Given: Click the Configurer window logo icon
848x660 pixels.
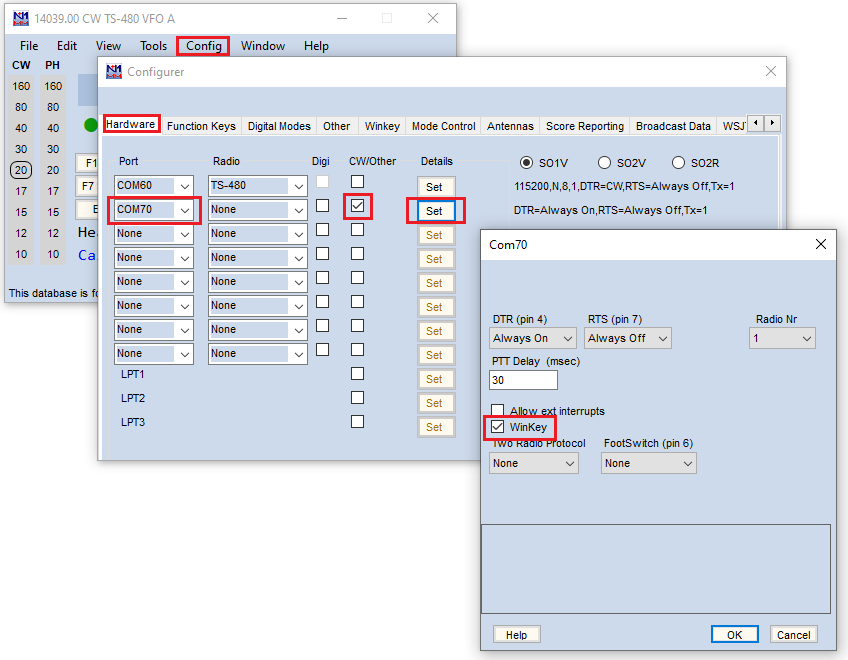Looking at the screenshot, I should (x=114, y=71).
